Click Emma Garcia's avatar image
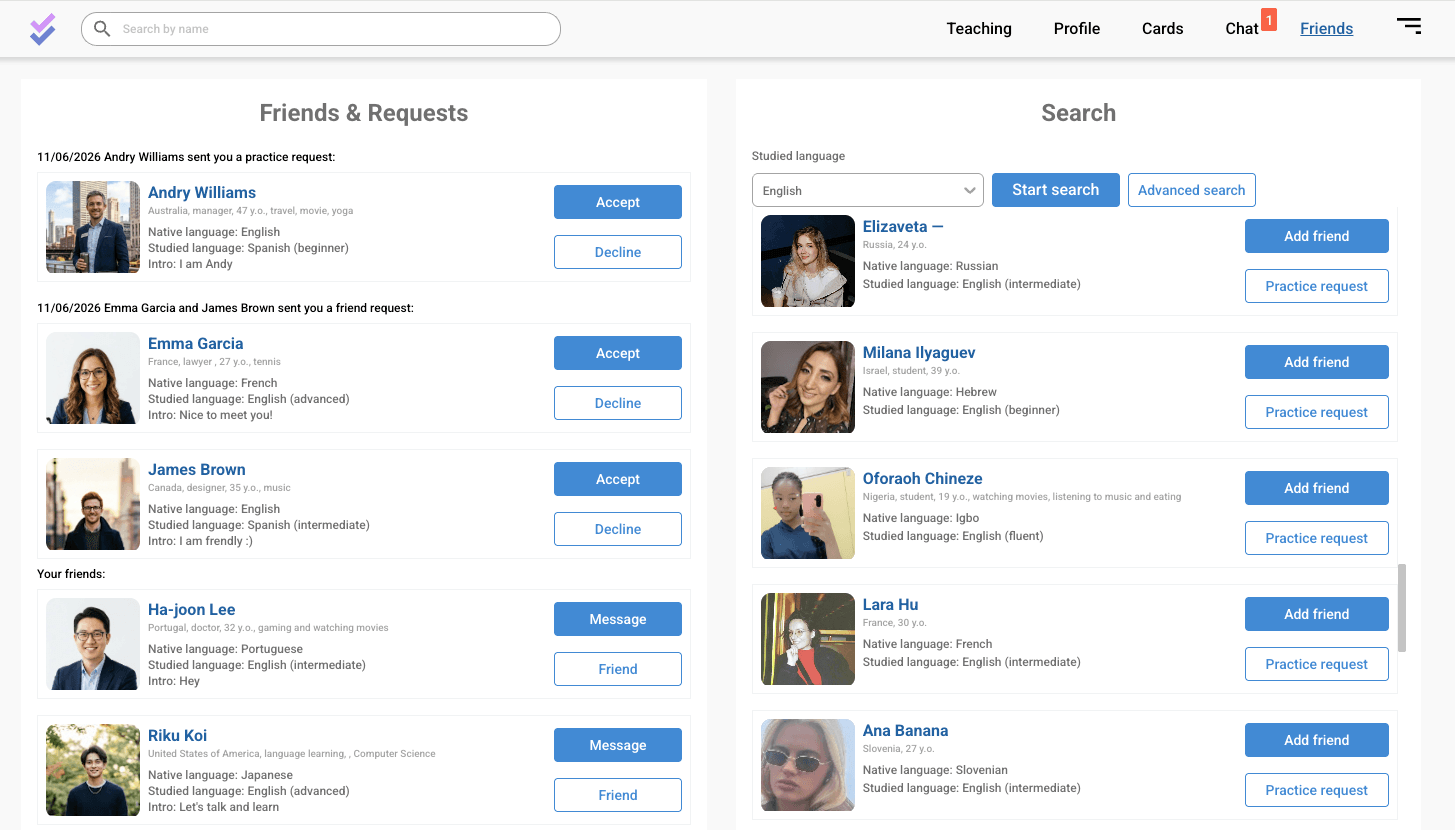Viewport: 1455px width, 830px height. pos(93,378)
